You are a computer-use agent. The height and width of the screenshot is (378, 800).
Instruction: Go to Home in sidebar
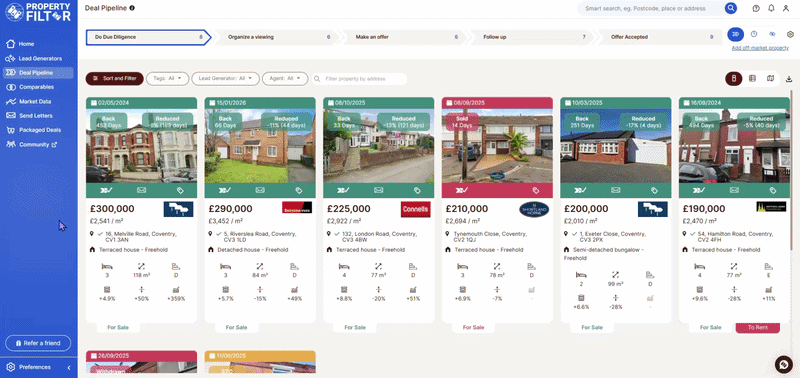click(38, 44)
